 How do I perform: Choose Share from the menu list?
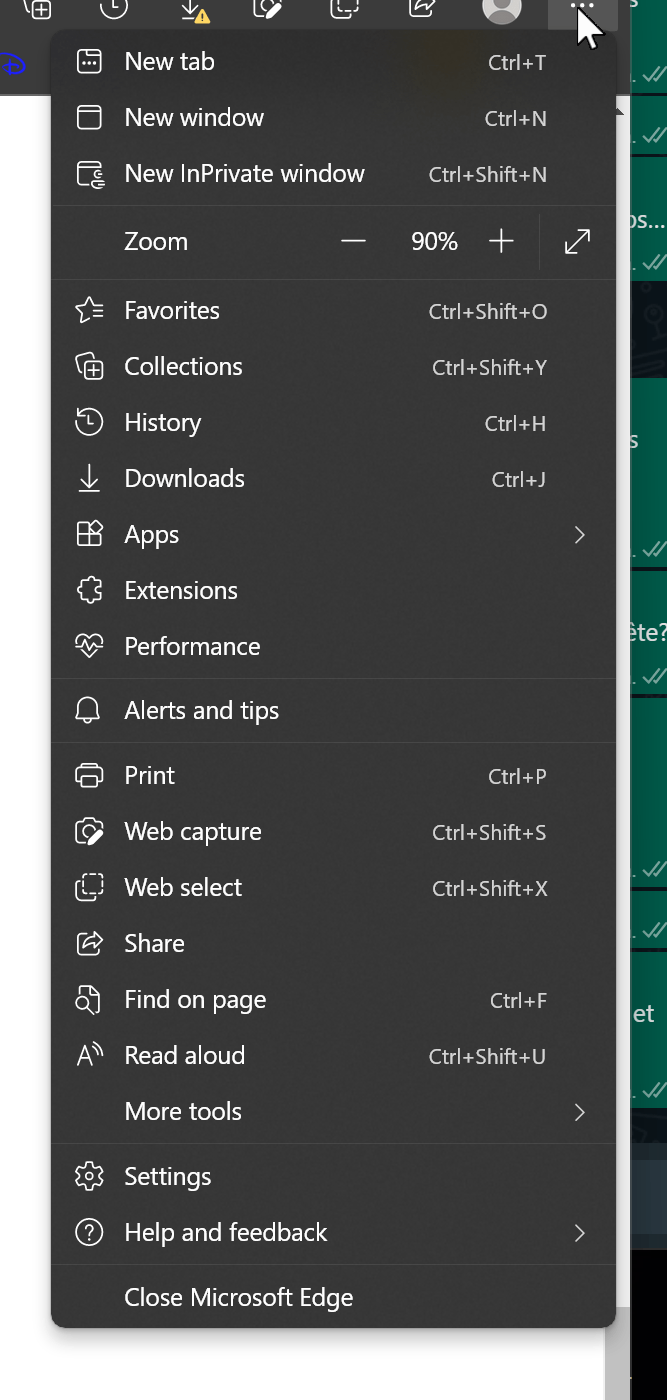(x=333, y=944)
